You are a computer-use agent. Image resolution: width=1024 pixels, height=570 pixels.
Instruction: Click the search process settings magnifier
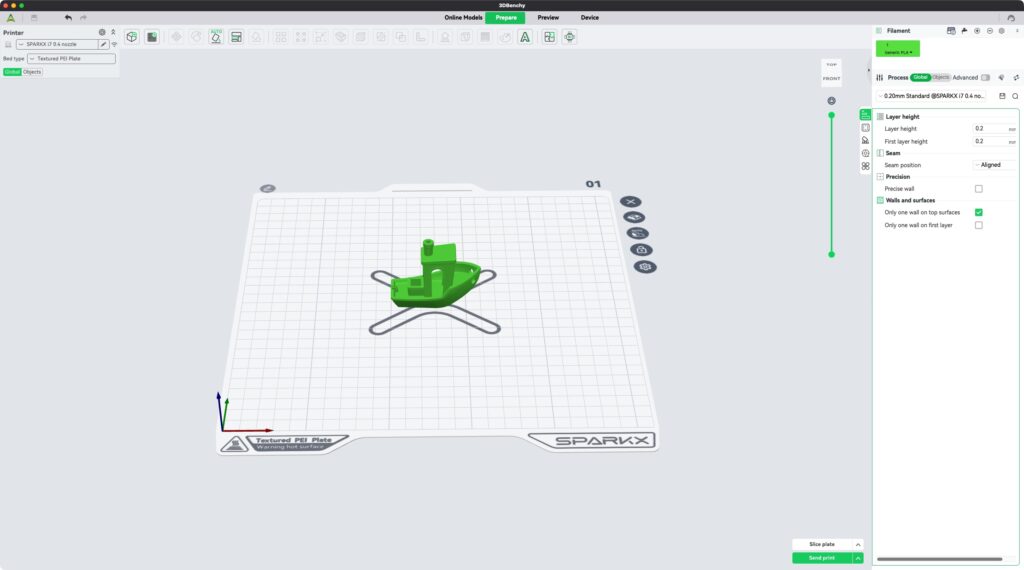coord(1015,96)
